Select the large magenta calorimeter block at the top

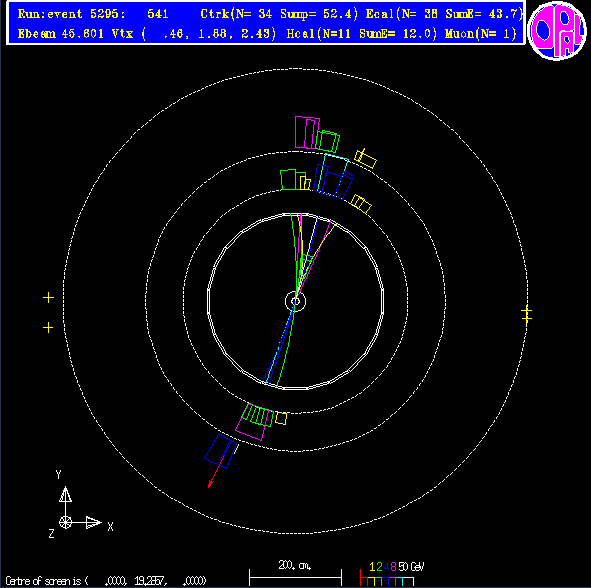[x=307, y=133]
